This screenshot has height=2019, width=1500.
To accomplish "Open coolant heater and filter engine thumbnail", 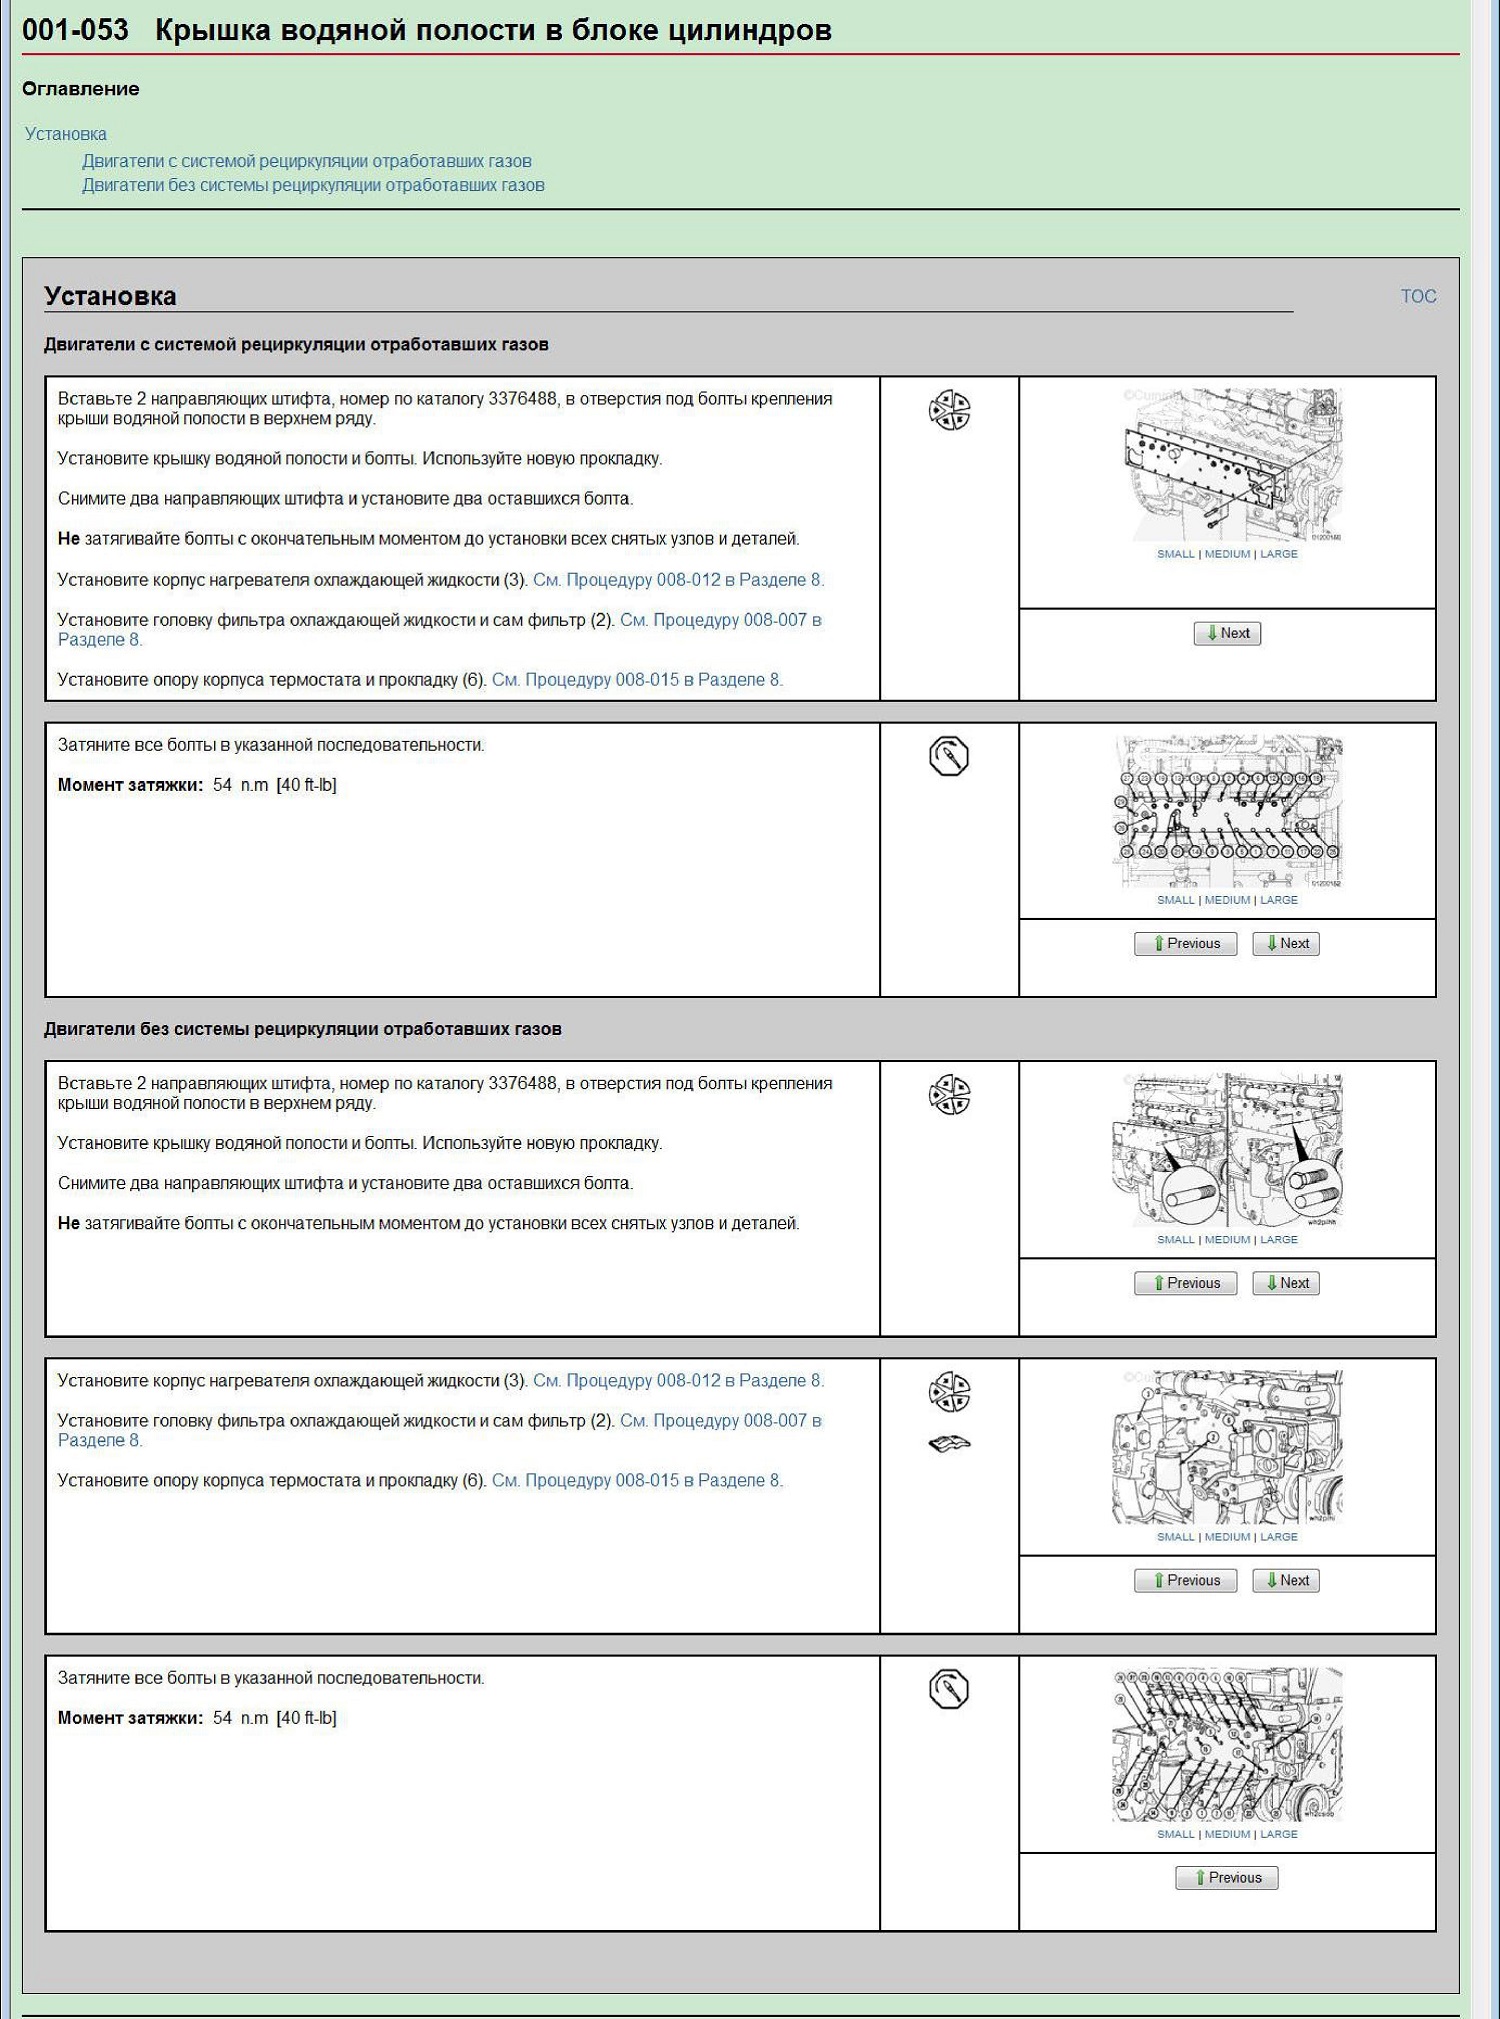I will pyautogui.click(x=1227, y=1447).
